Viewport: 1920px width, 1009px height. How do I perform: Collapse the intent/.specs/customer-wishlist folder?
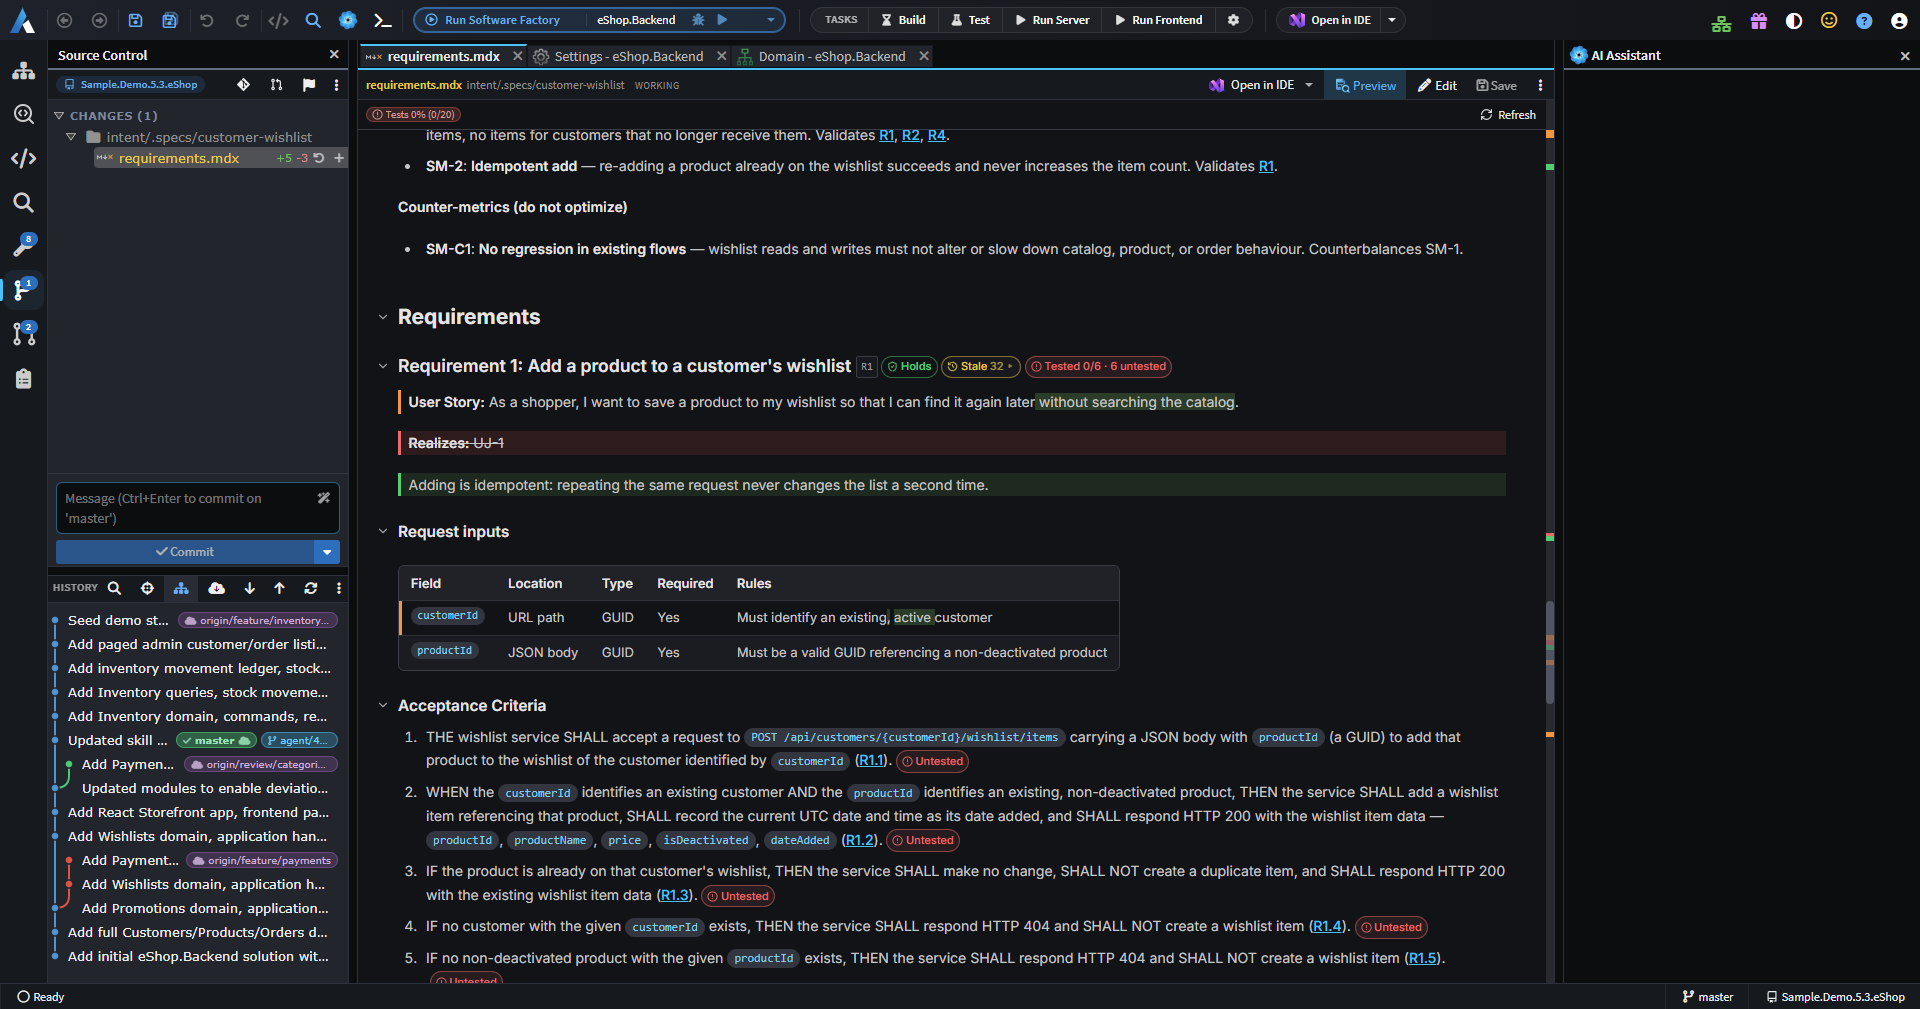(71, 137)
